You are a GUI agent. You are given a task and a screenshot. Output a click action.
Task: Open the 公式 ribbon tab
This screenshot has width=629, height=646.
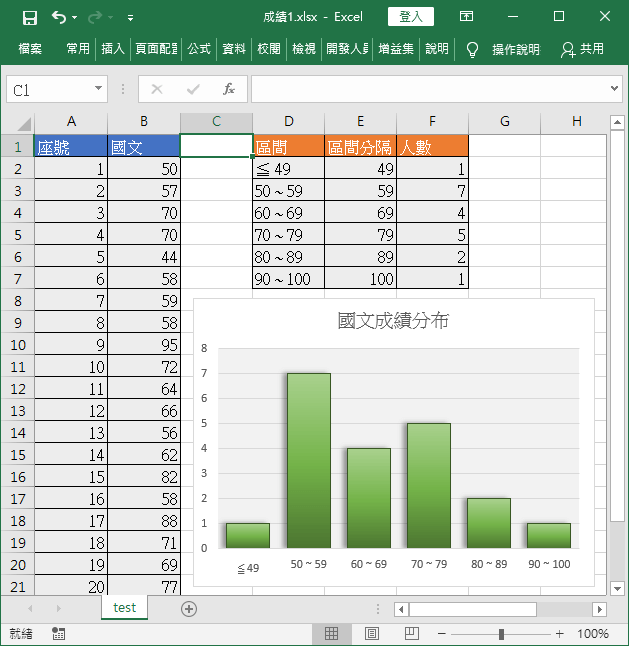[x=199, y=49]
